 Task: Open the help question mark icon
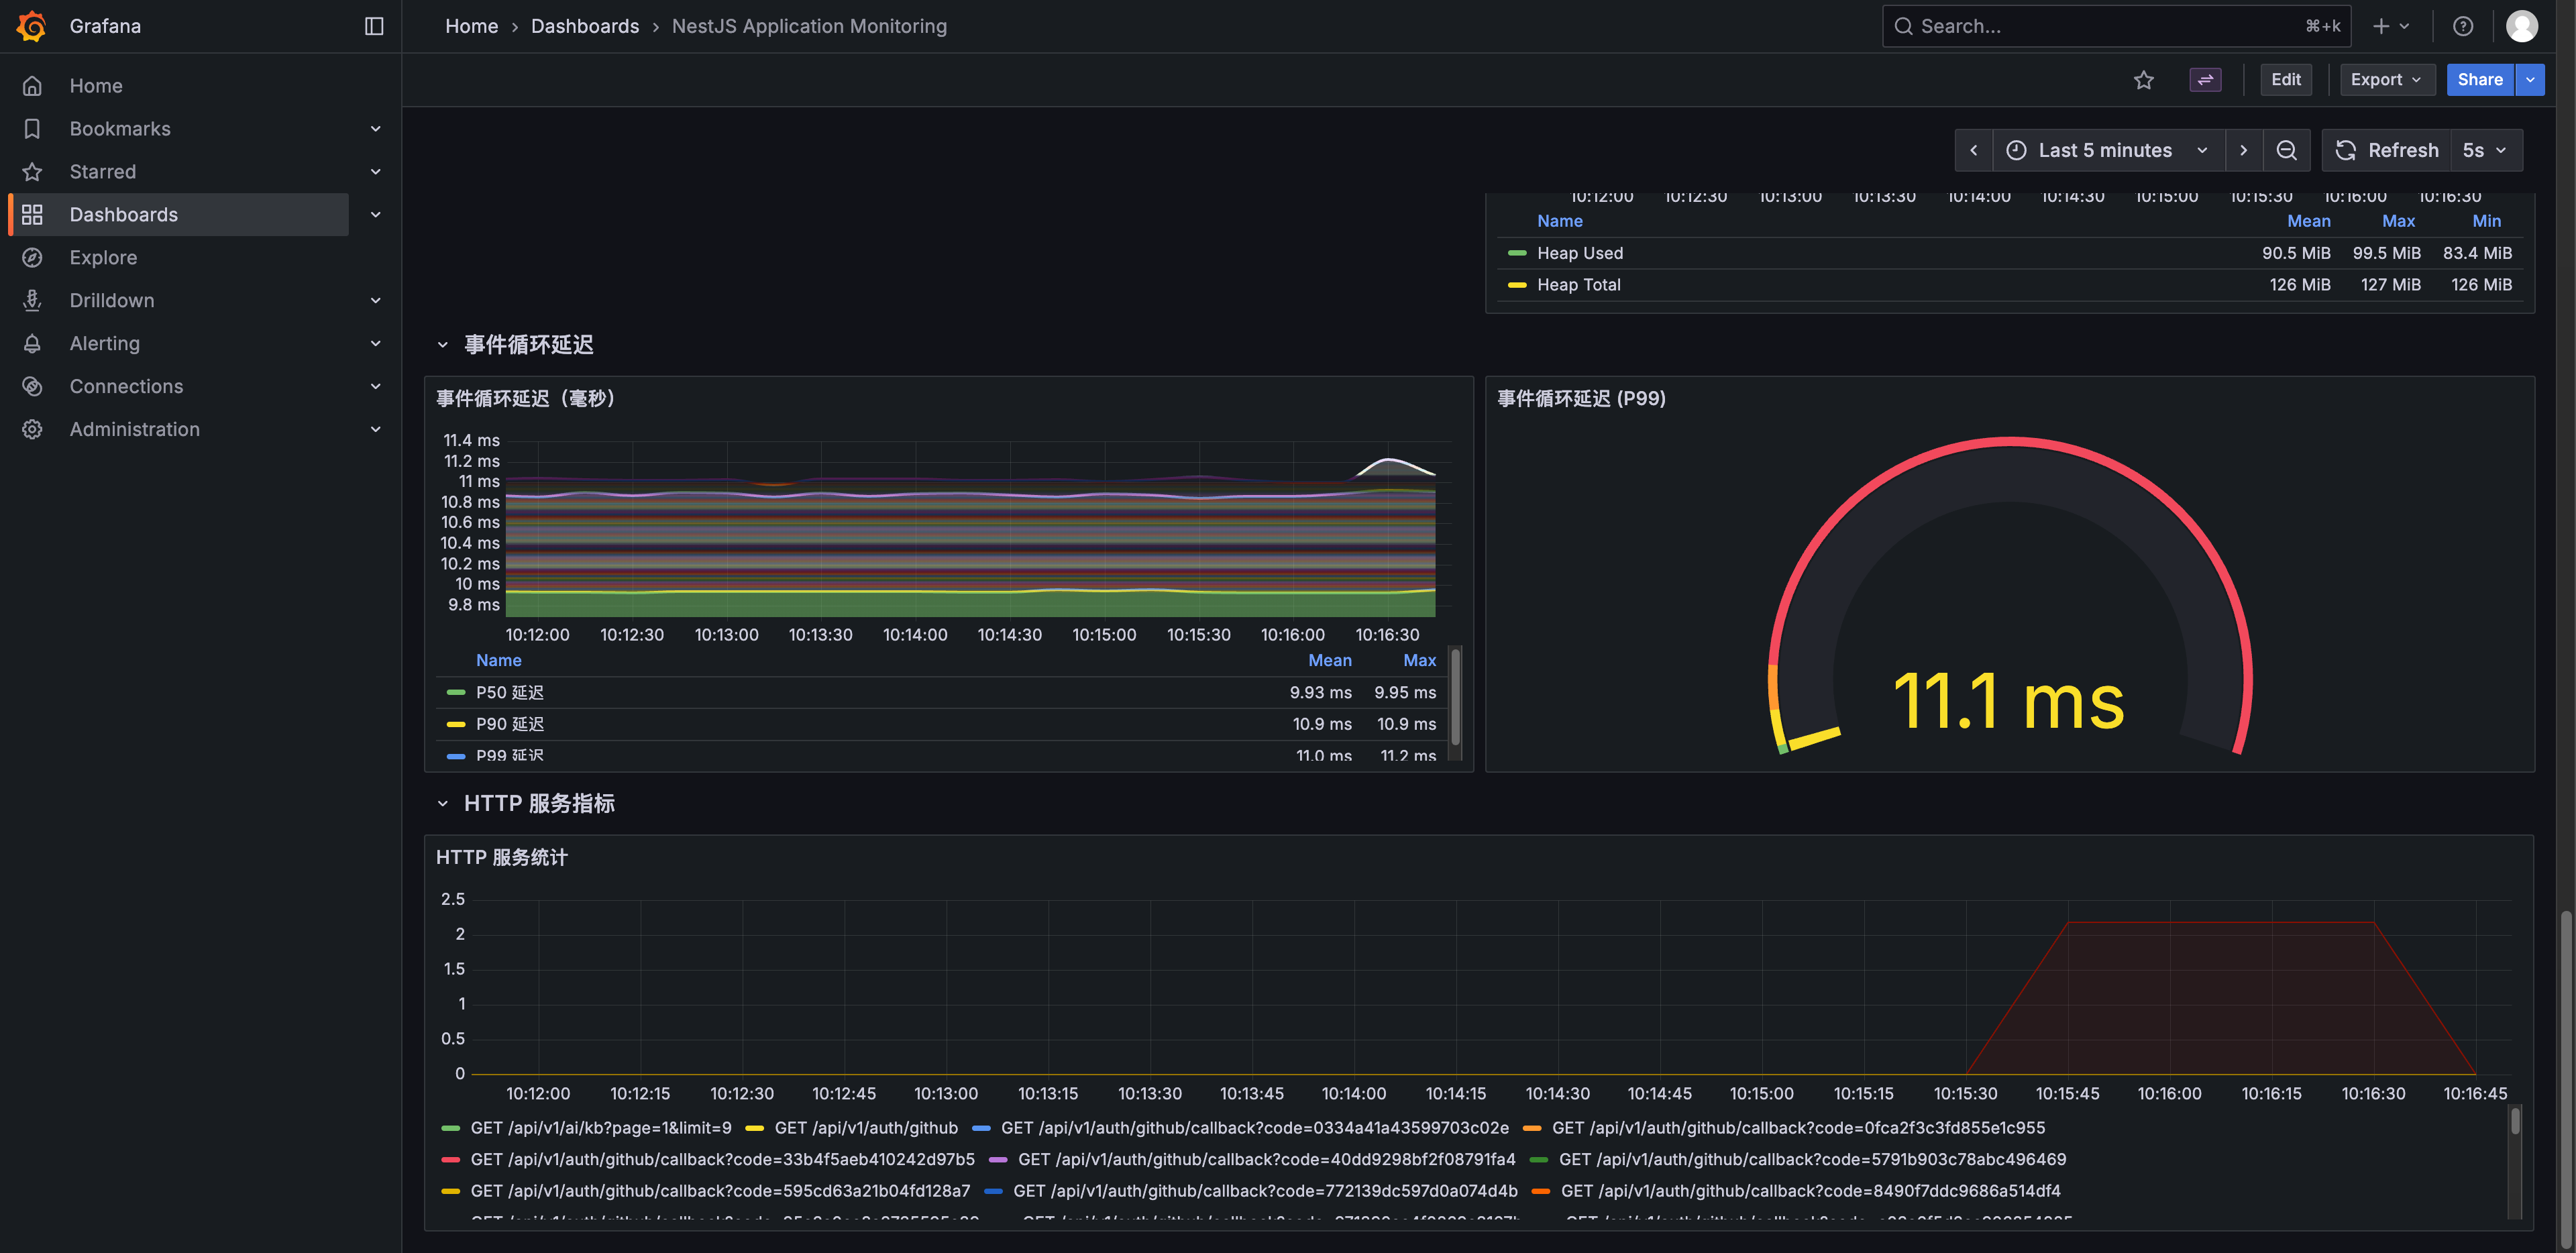[2462, 26]
